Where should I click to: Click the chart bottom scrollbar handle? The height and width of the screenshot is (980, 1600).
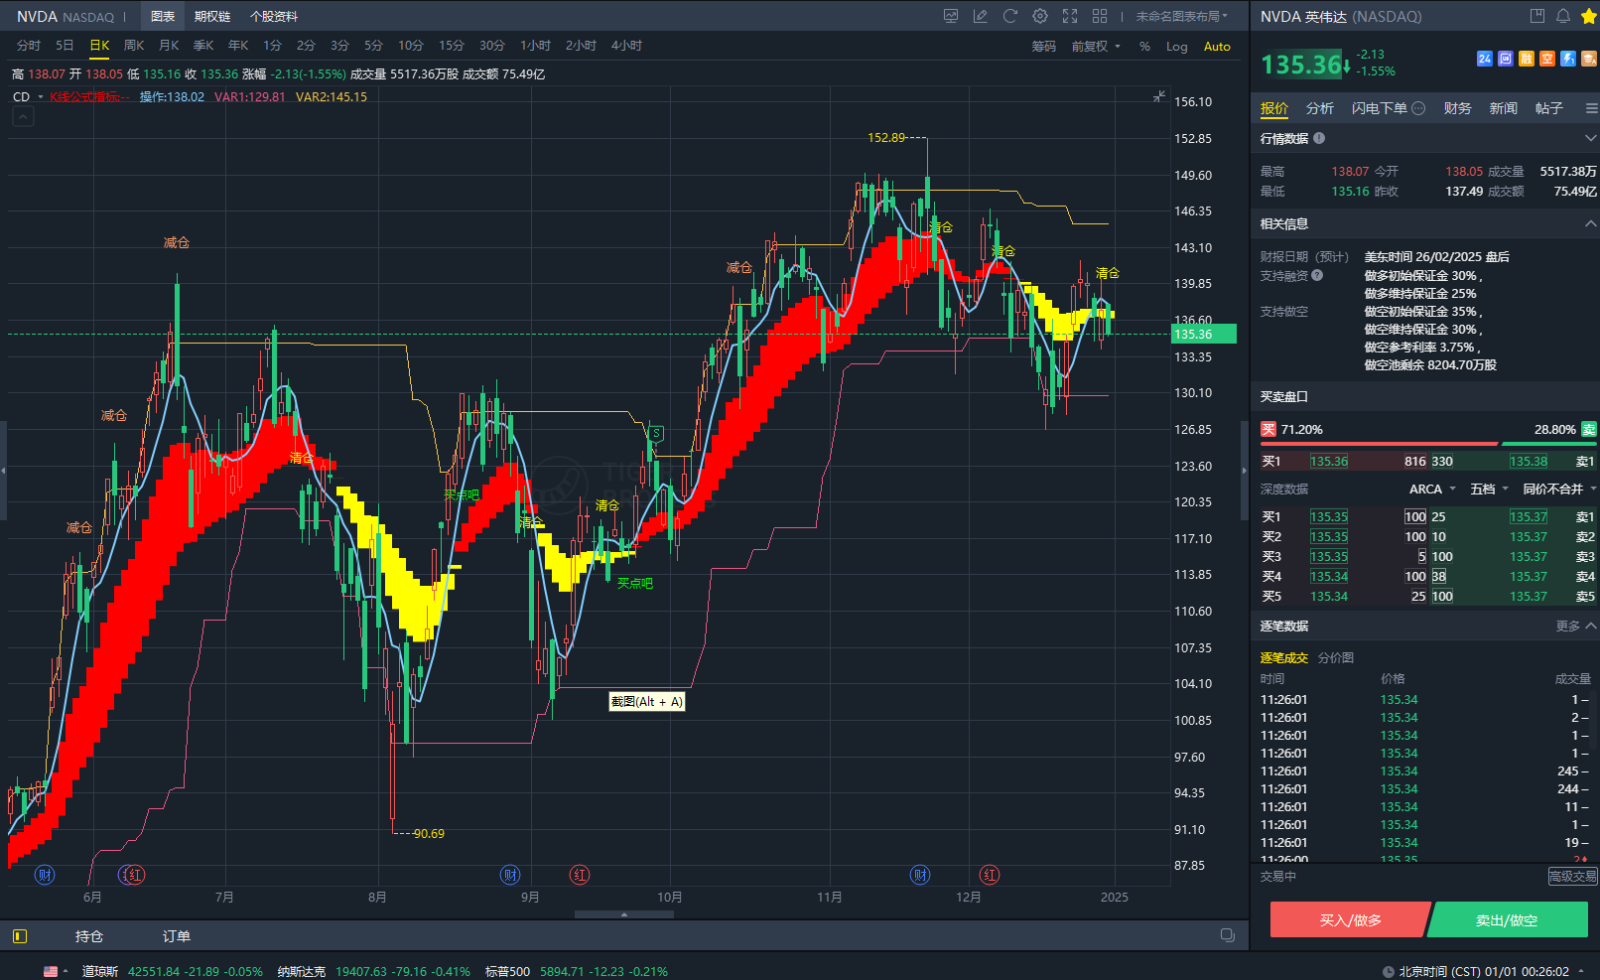coord(624,914)
